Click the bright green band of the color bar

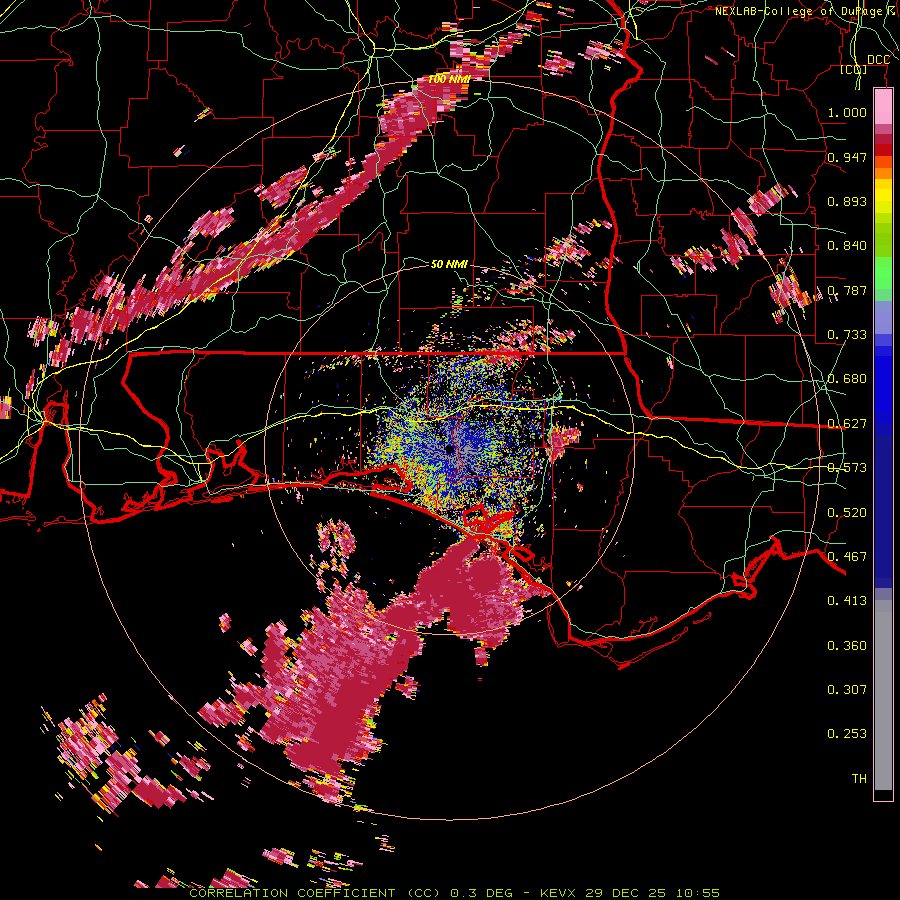click(x=883, y=274)
